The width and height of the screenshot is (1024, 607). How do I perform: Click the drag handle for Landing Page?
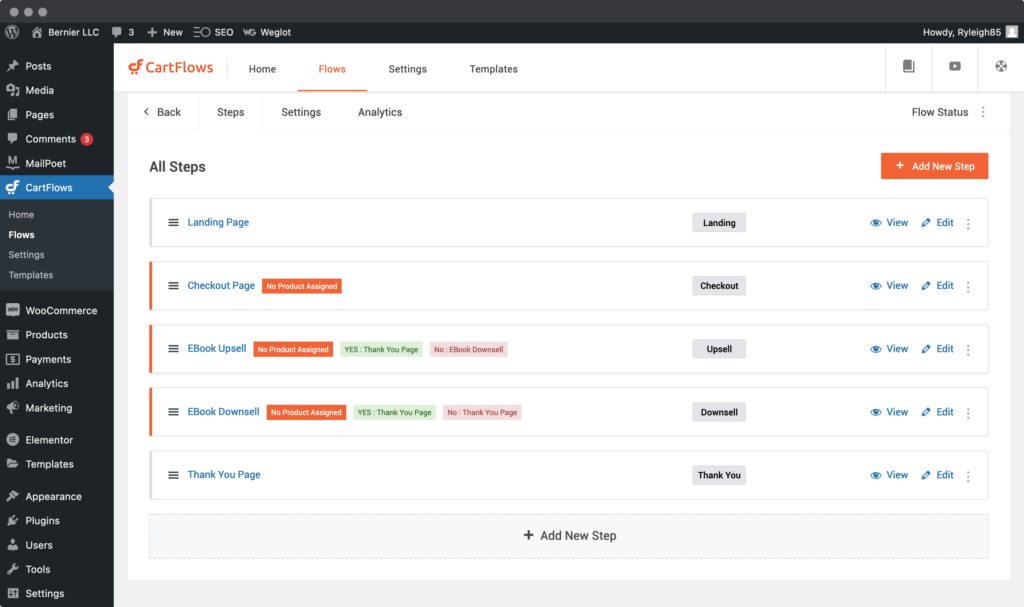[x=173, y=223]
